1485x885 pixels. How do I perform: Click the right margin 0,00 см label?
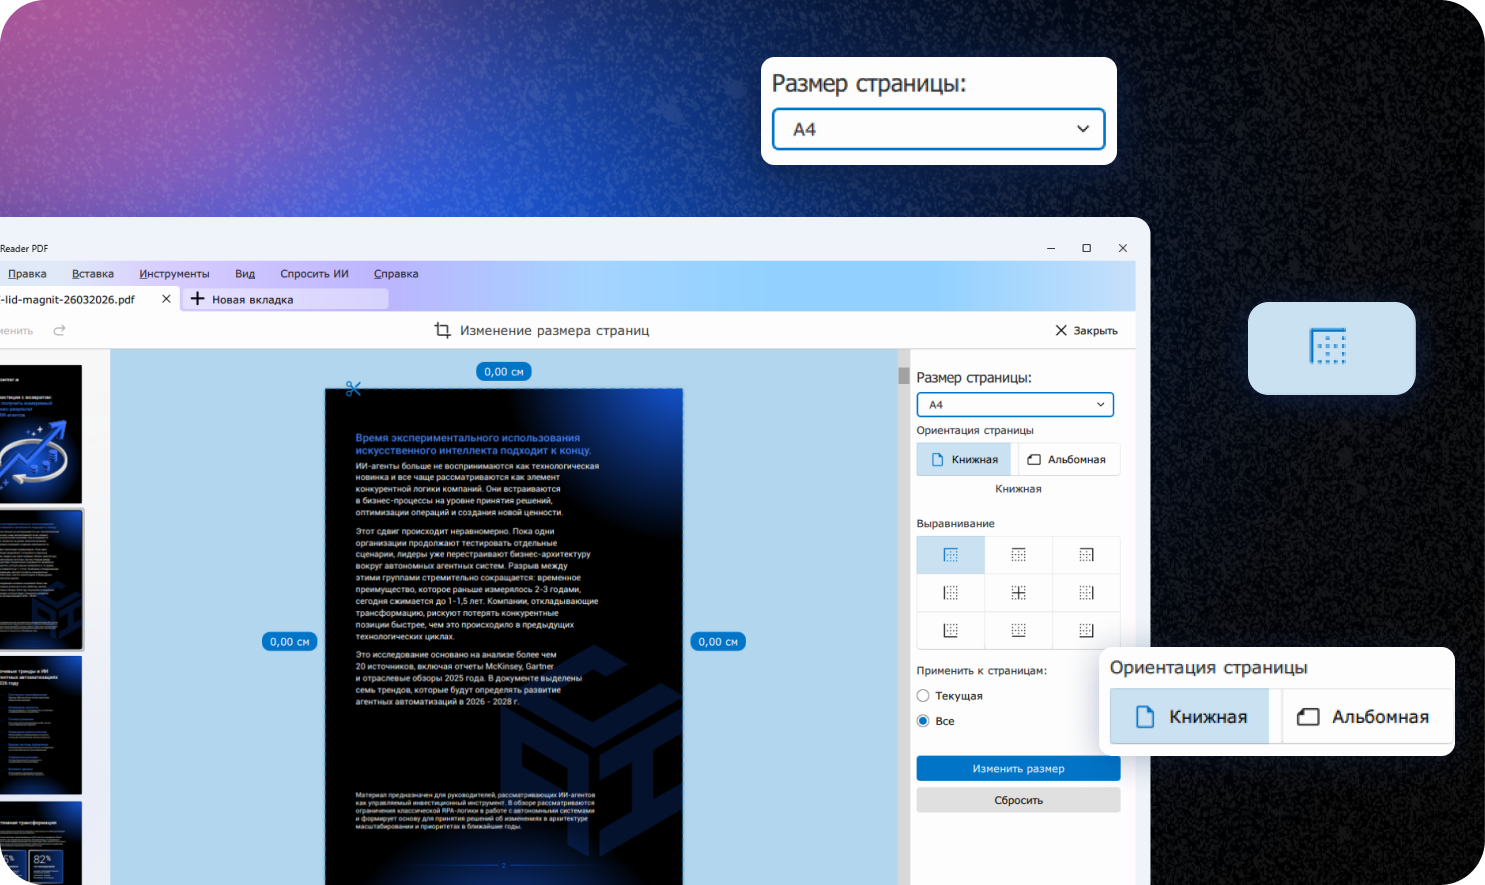click(718, 642)
